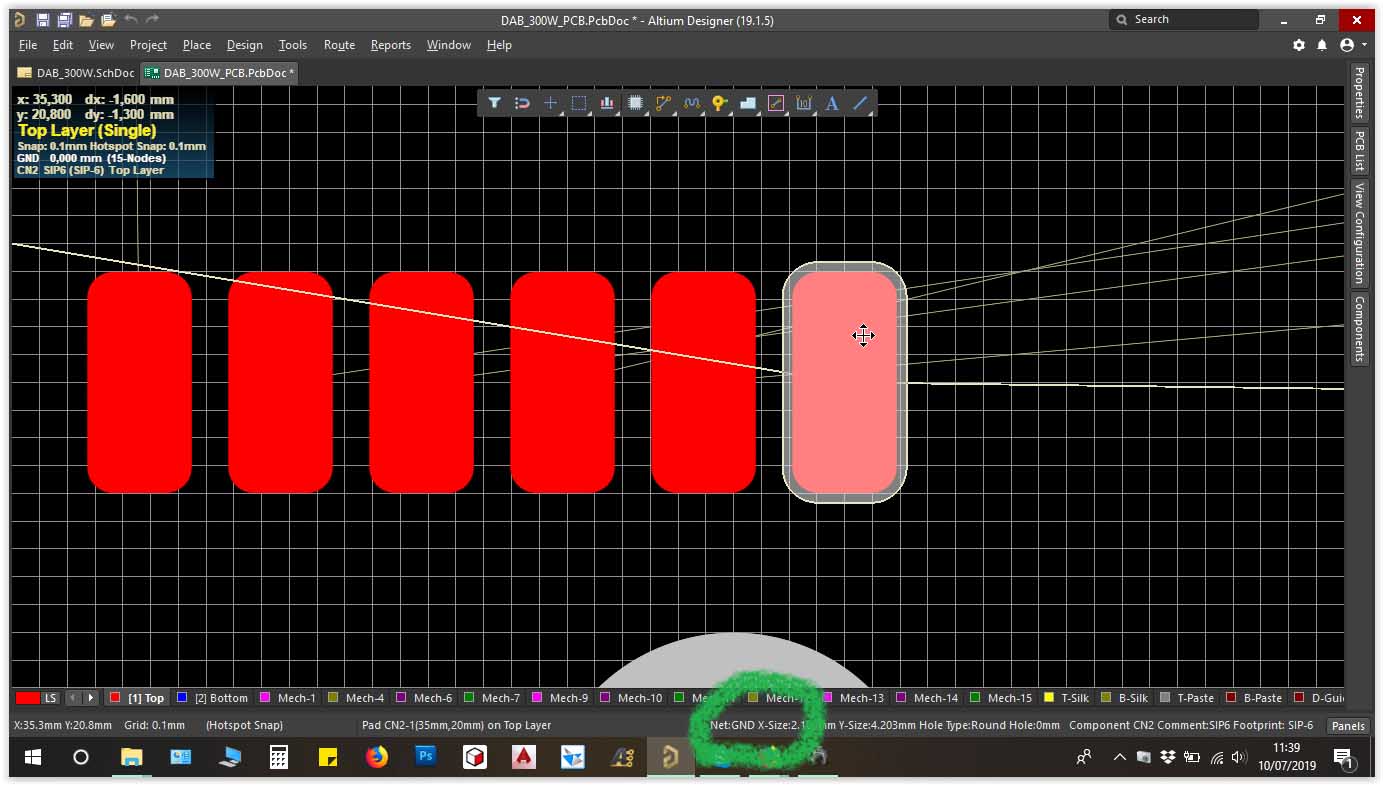This screenshot has height=785, width=1383.
Task: Click the align objects bar-chart icon
Action: pyautogui.click(x=607, y=103)
